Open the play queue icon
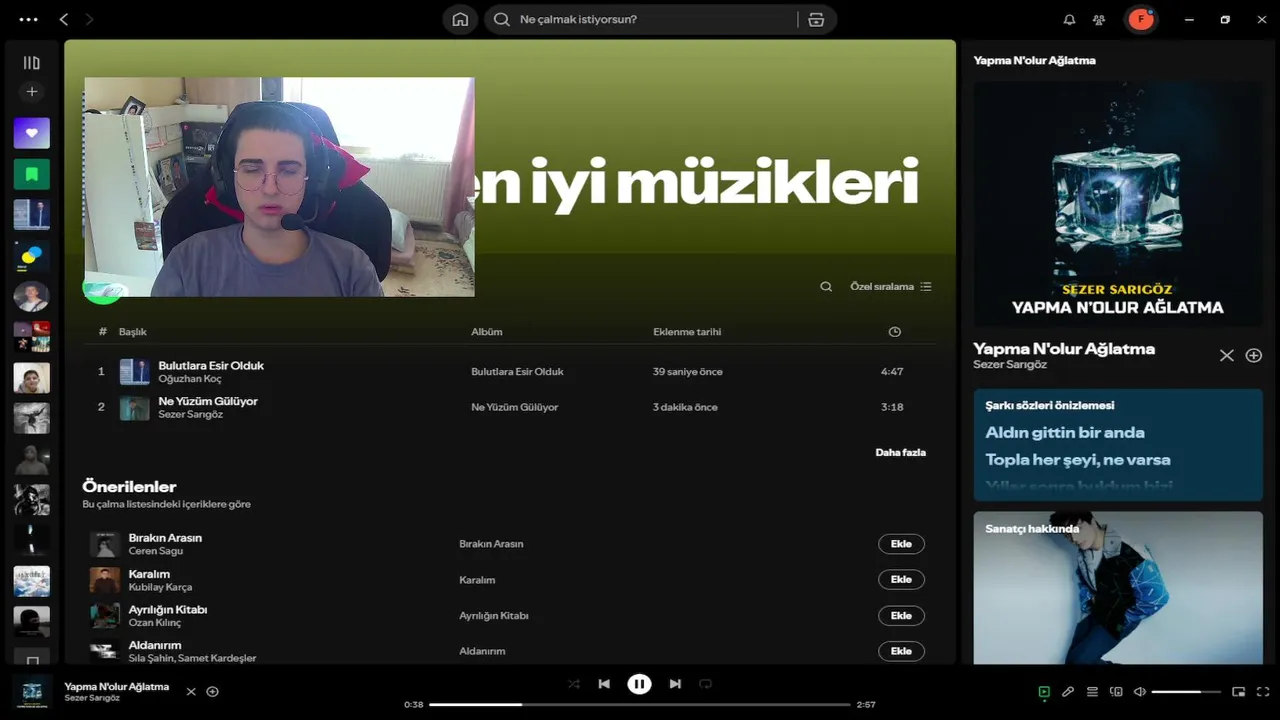The image size is (1280, 720). (x=1092, y=691)
